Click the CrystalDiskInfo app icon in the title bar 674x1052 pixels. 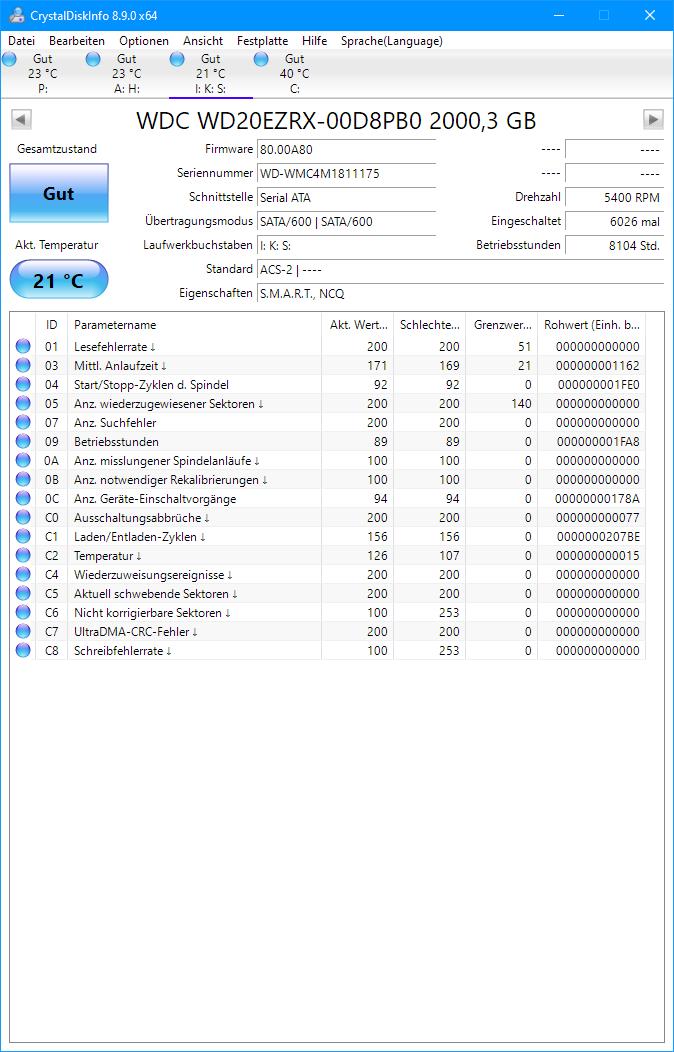pos(17,15)
